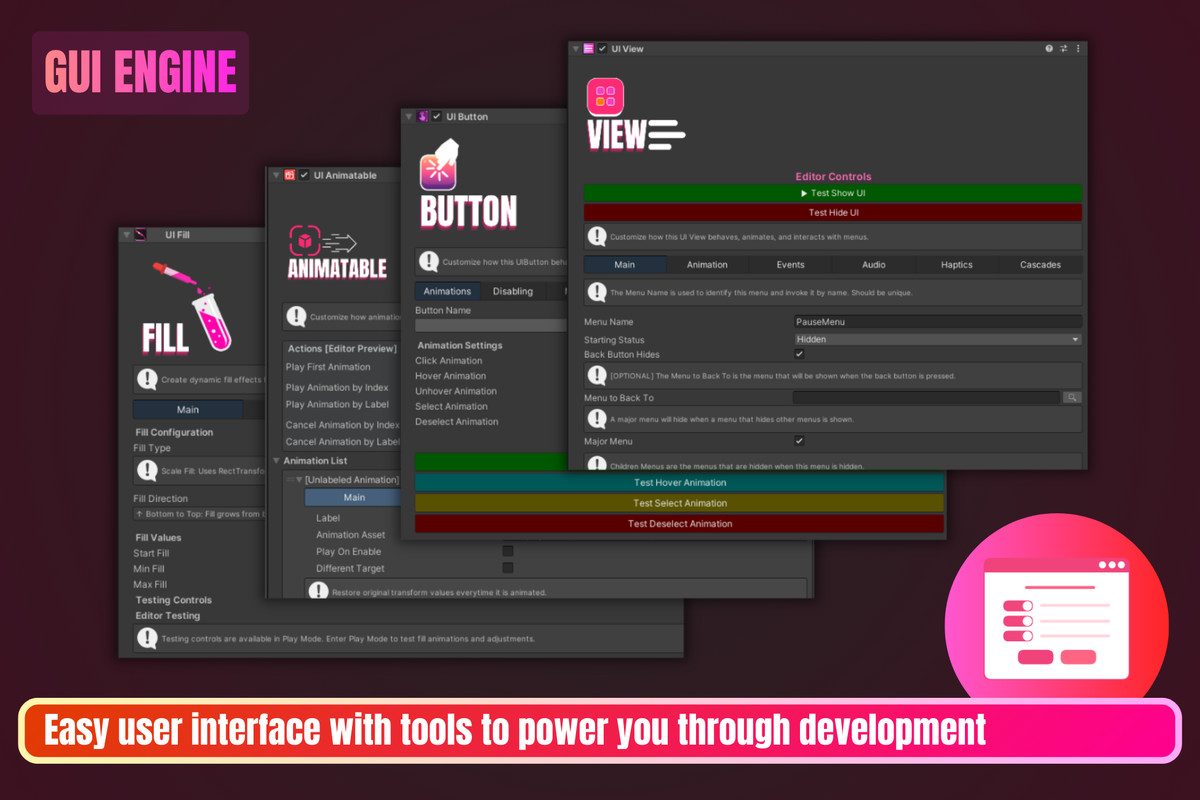Click the UI View script icon in header

click(589, 48)
